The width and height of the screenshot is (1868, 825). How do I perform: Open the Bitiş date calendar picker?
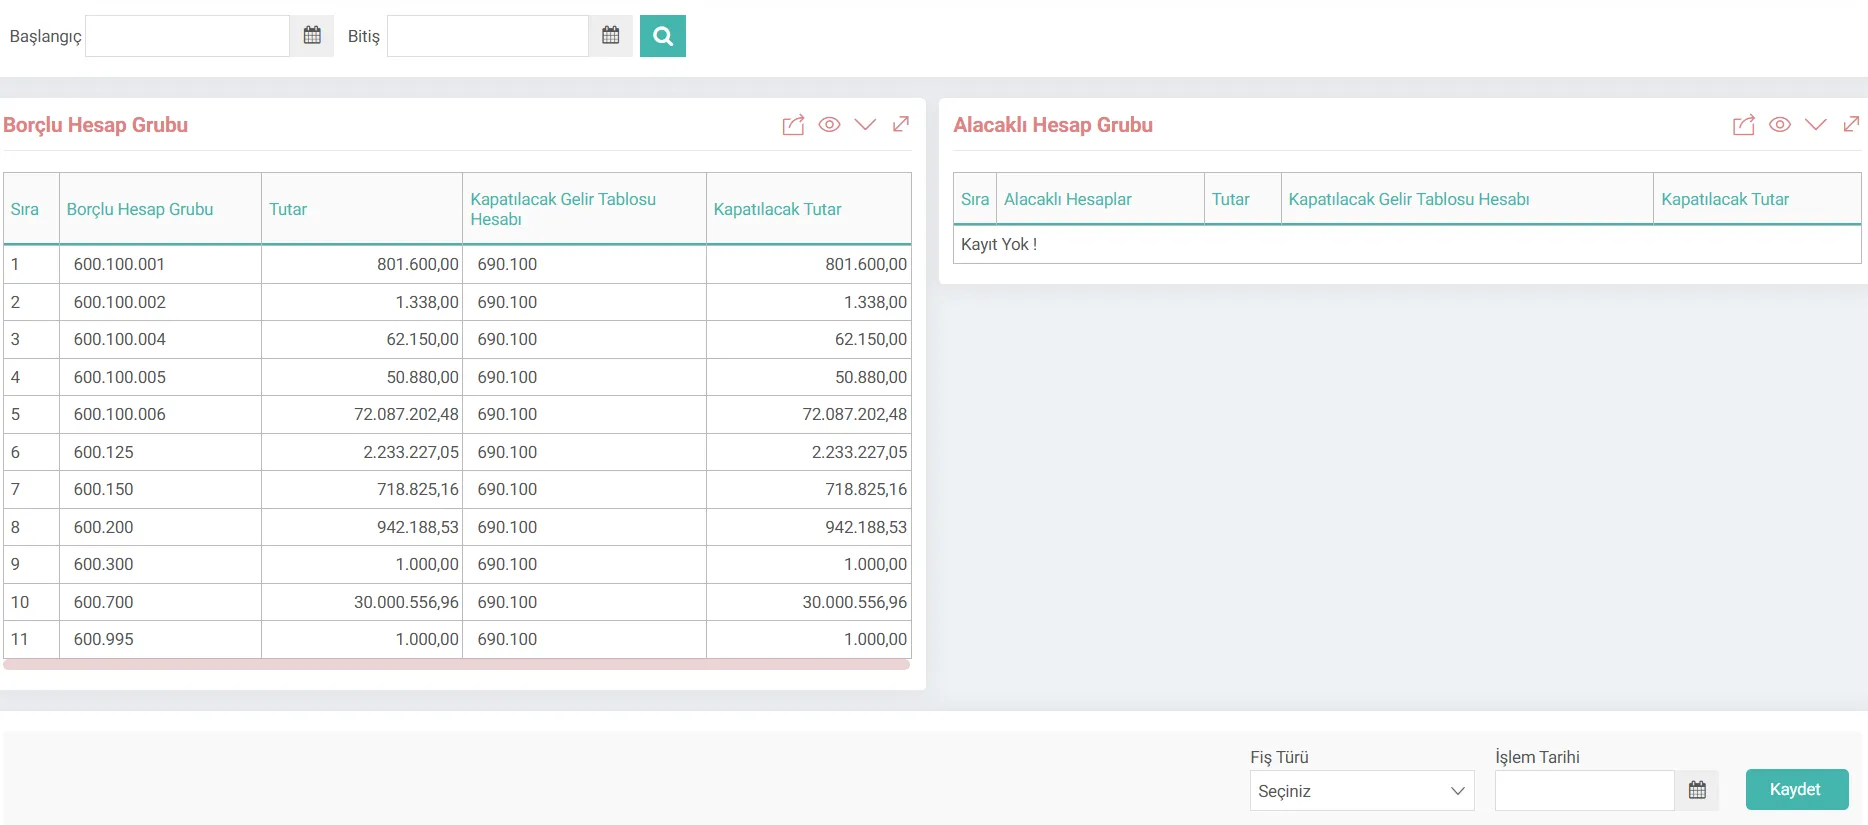click(611, 36)
